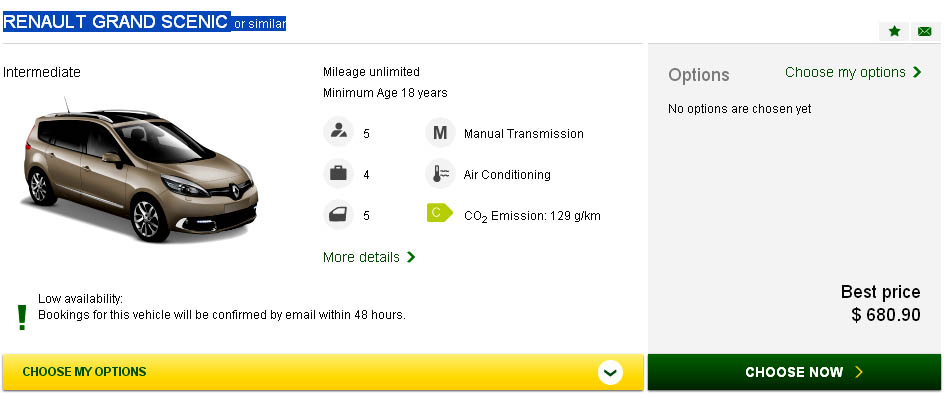Click 'No options are chosen yet' text
Image resolution: width=944 pixels, height=394 pixels.
point(740,109)
